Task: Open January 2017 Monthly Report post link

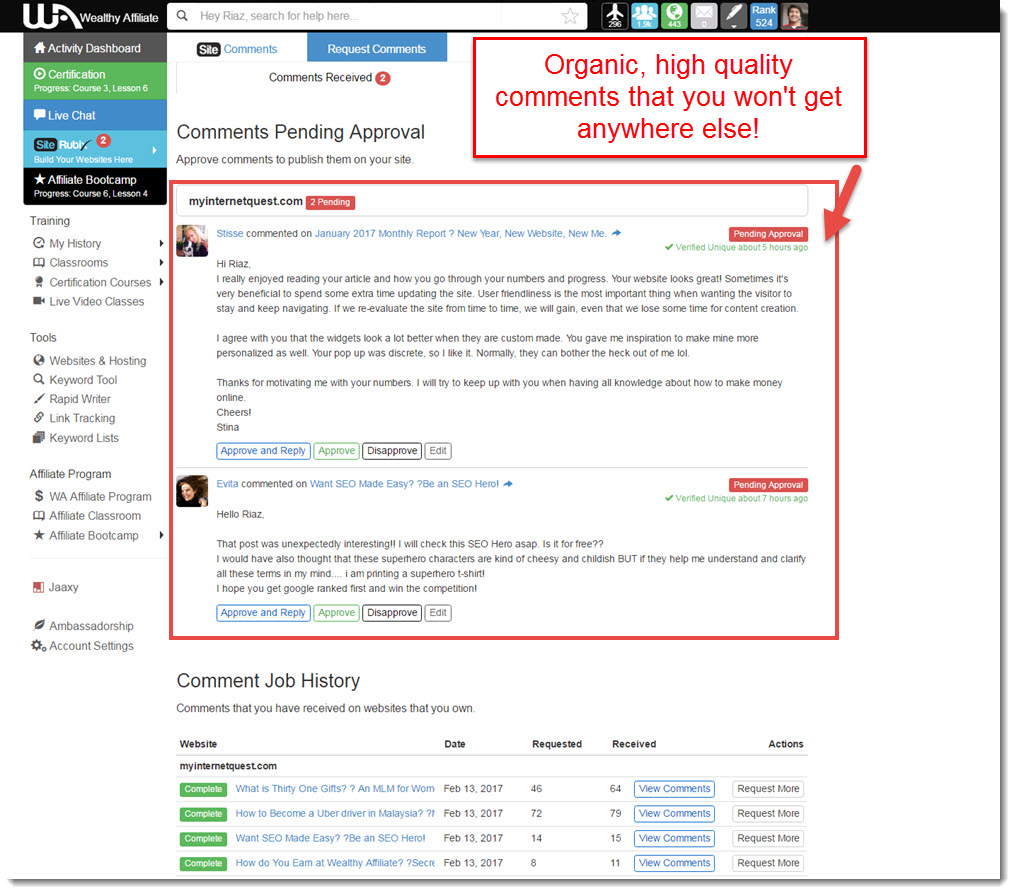Action: [x=461, y=233]
